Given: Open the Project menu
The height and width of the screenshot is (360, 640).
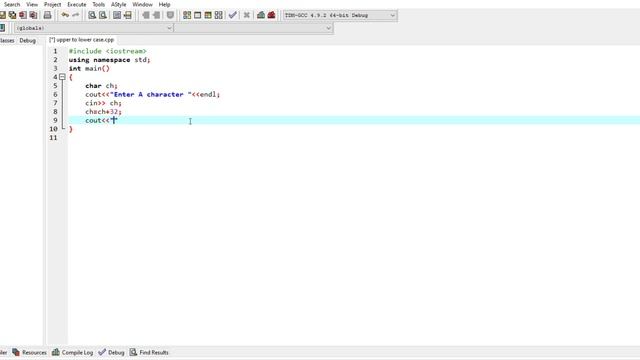Looking at the screenshot, I should click(52, 4).
